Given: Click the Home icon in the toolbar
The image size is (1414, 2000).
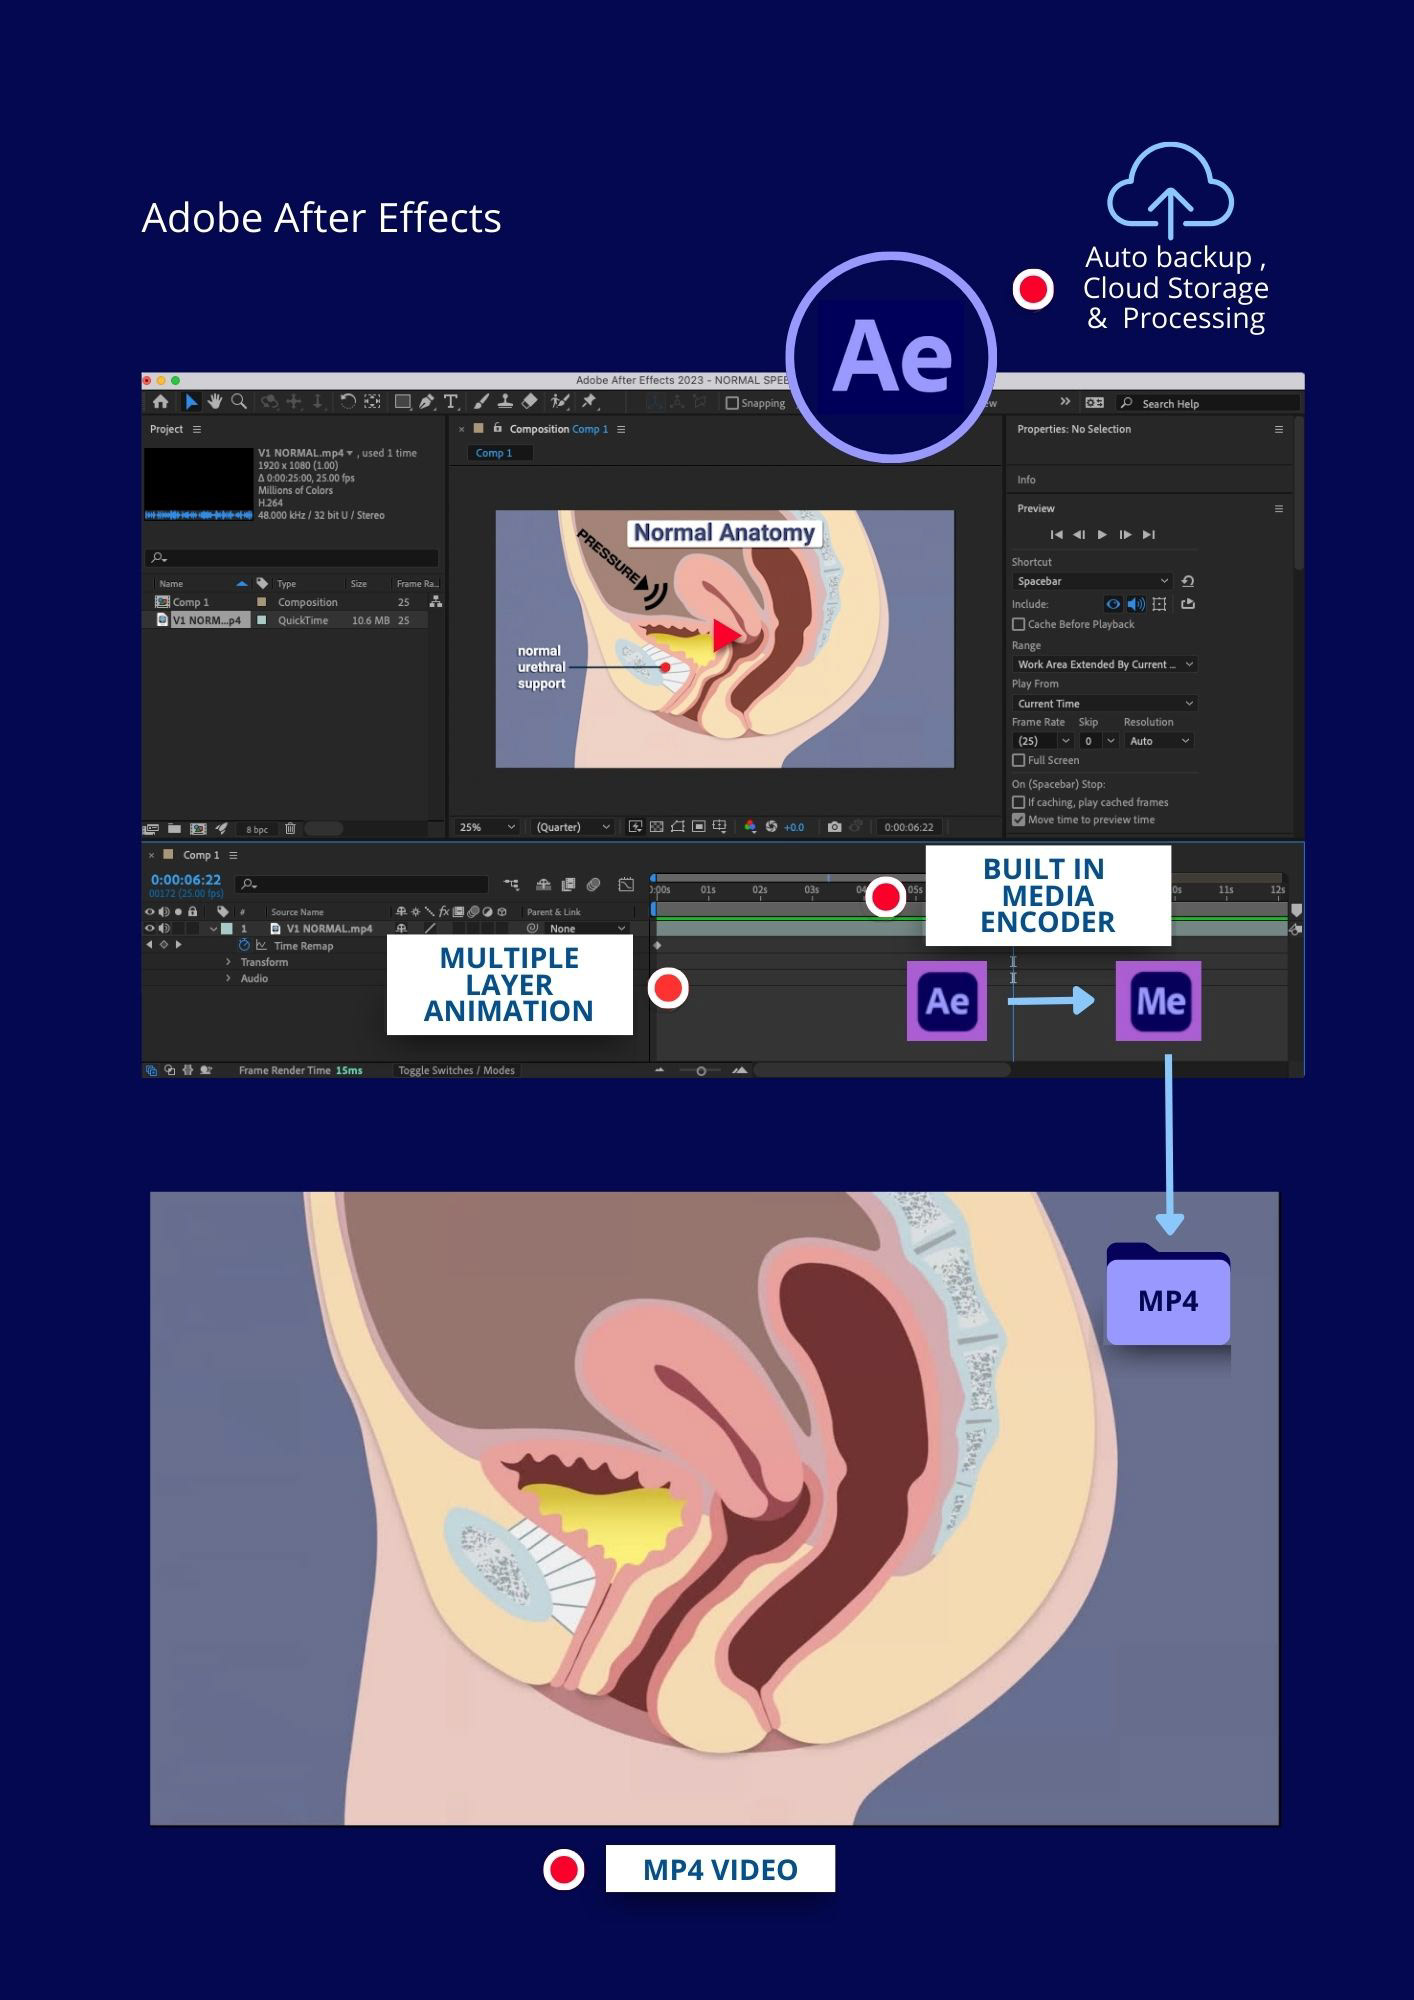Looking at the screenshot, I should point(160,402).
